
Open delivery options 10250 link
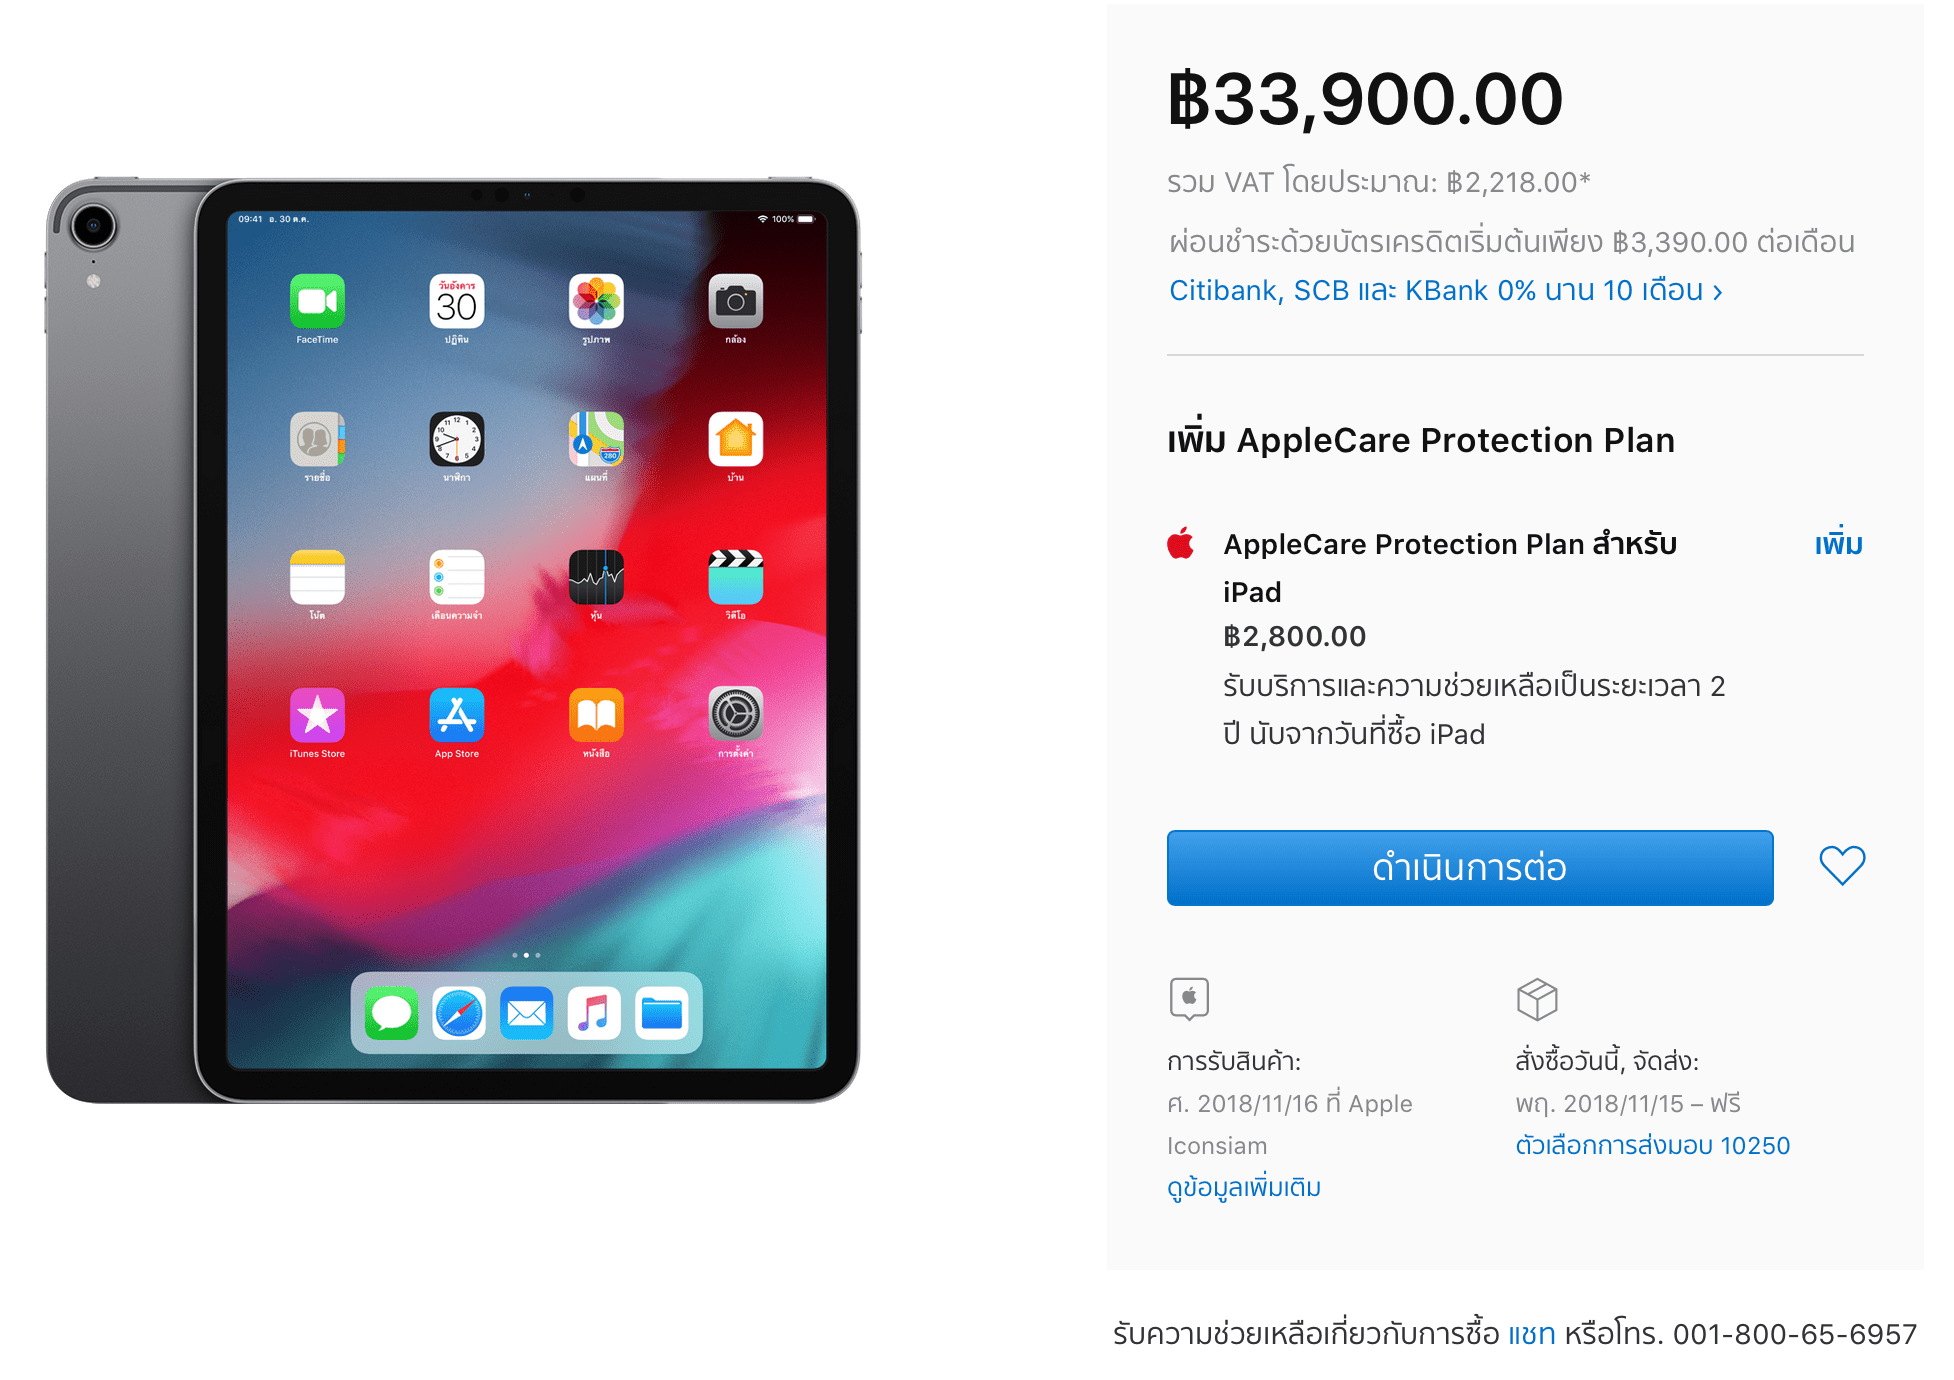coord(1652,1145)
